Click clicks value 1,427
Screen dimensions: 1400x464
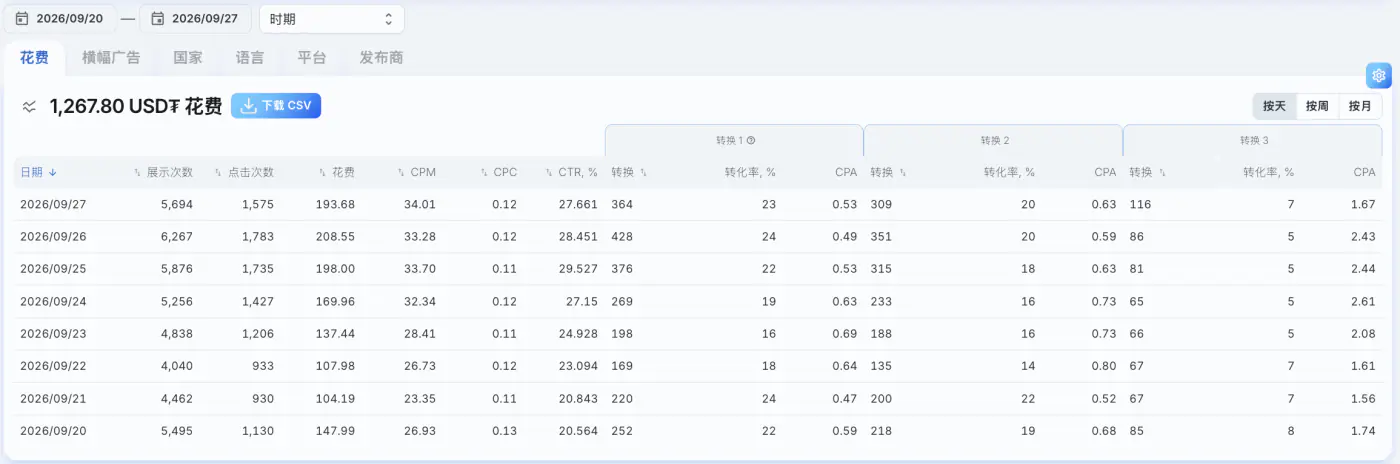tap(258, 301)
